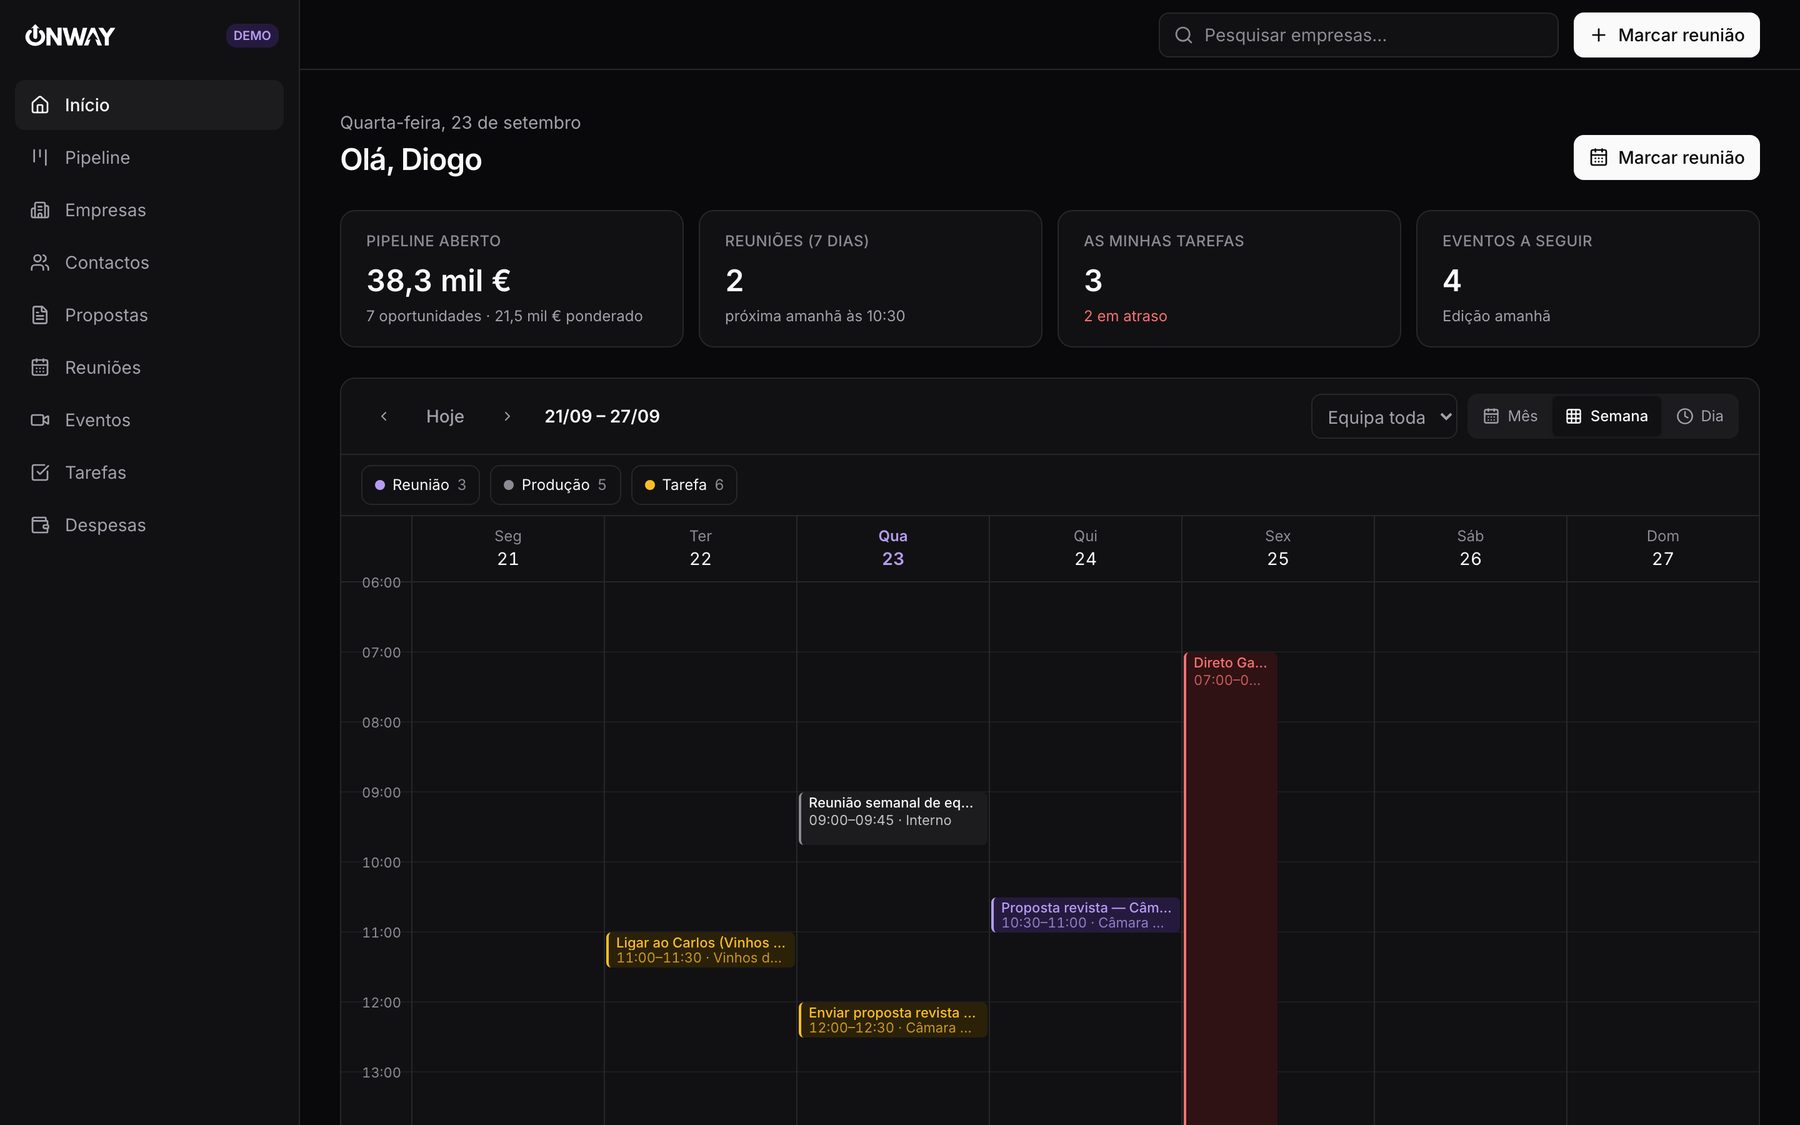Click the "2 em atraso" overdue text

pos(1125,316)
